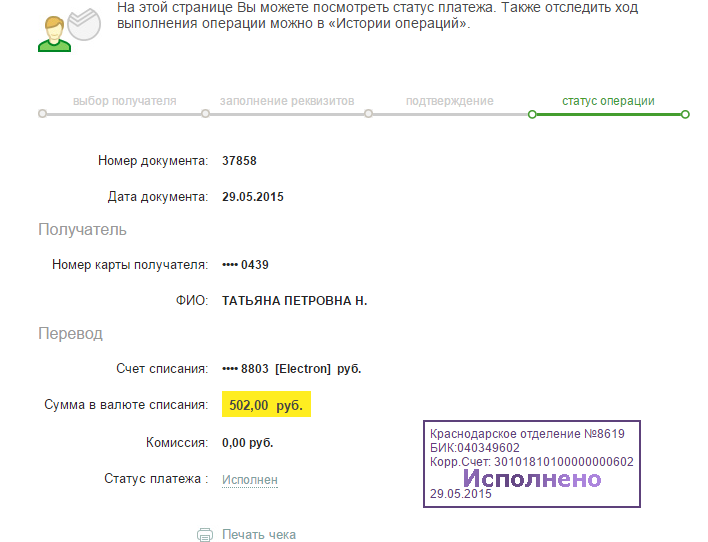
Task: Click the Перевод section heading
Action: tap(70, 333)
